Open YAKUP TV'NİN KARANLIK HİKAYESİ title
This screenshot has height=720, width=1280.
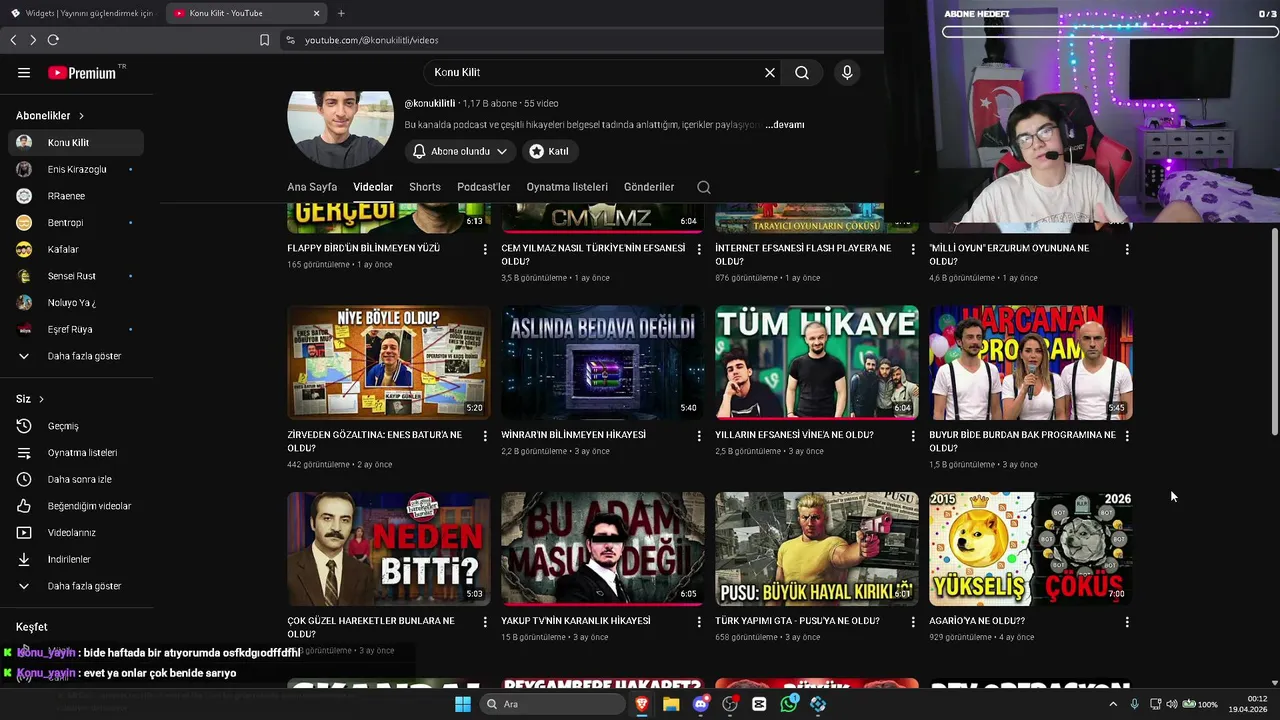tap(576, 621)
